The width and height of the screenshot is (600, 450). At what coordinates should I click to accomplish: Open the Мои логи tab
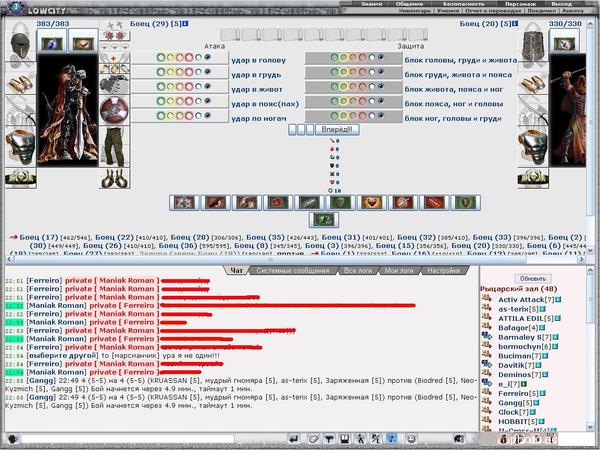(x=399, y=270)
